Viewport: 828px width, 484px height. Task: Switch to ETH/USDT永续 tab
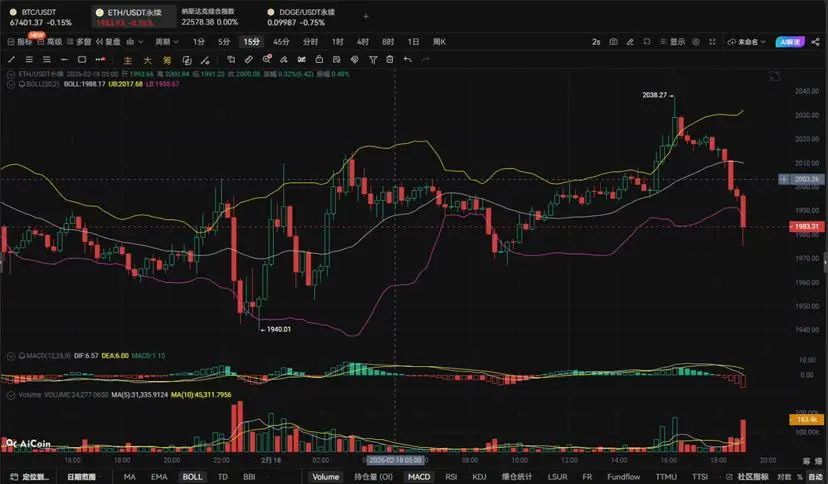coord(134,17)
